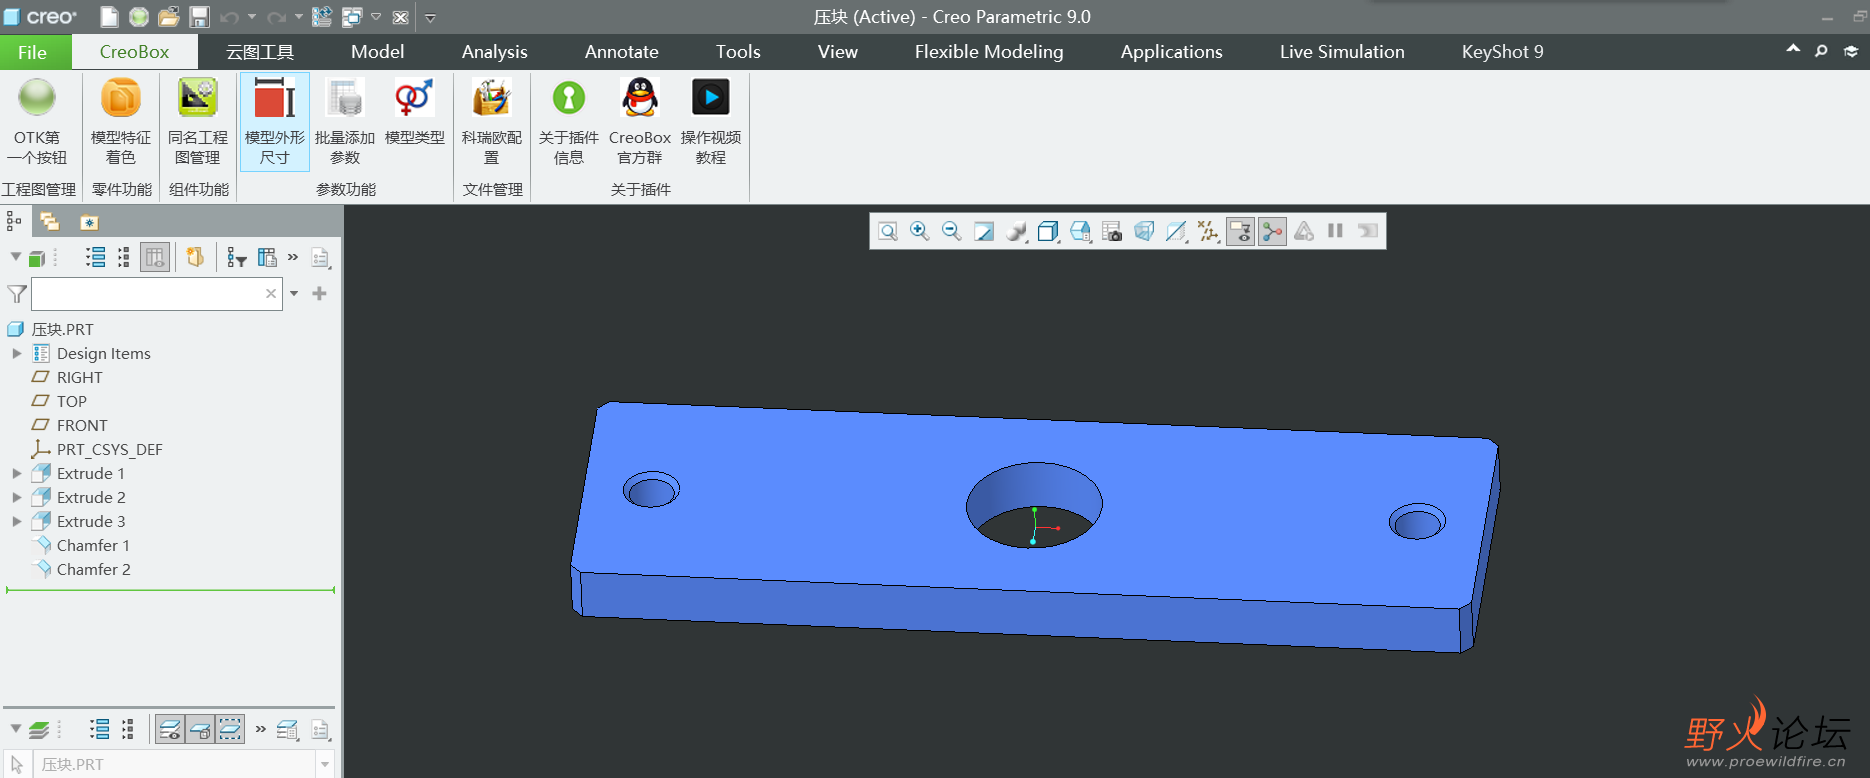Expand the Extrude 1 feature
Screen dimensions: 1870x778
point(16,473)
